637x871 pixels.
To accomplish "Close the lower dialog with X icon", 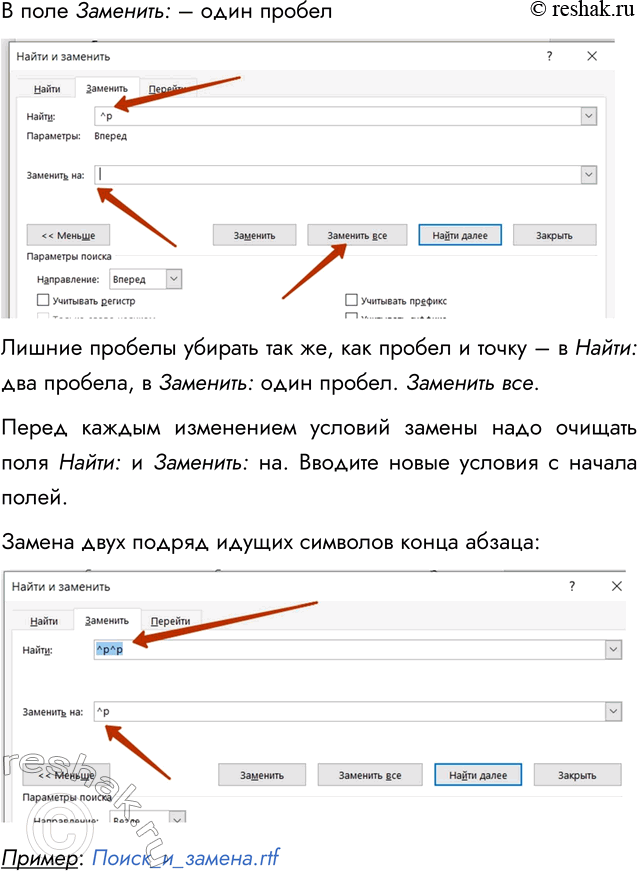I will [x=616, y=586].
